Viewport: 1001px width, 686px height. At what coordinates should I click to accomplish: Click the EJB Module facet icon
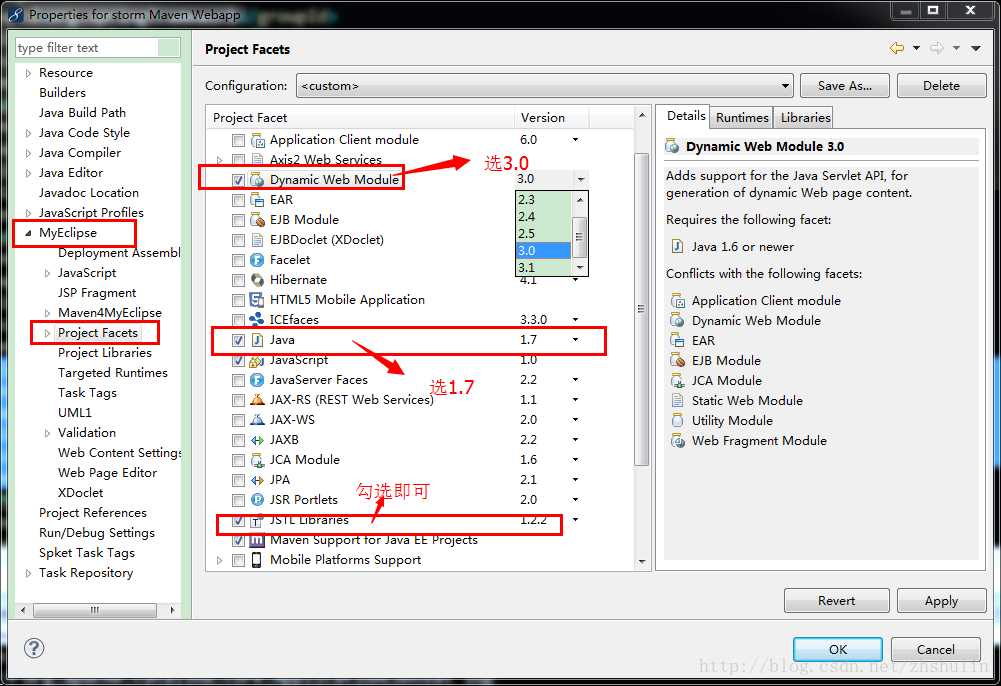point(257,220)
